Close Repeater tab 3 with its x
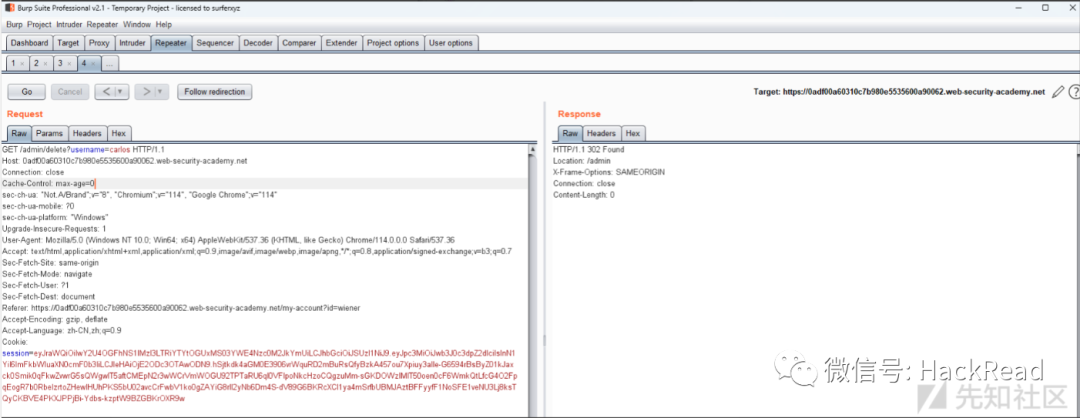Viewport: 1080px width, 418px height. click(x=69, y=63)
